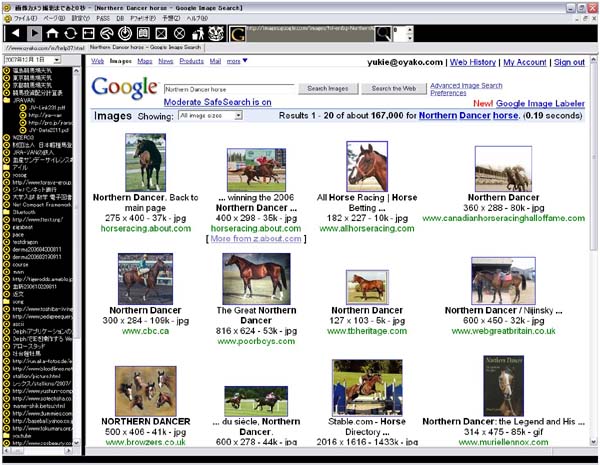Click the app icon left of the menu bar
This screenshot has width=600, height=465.
coord(7,18)
